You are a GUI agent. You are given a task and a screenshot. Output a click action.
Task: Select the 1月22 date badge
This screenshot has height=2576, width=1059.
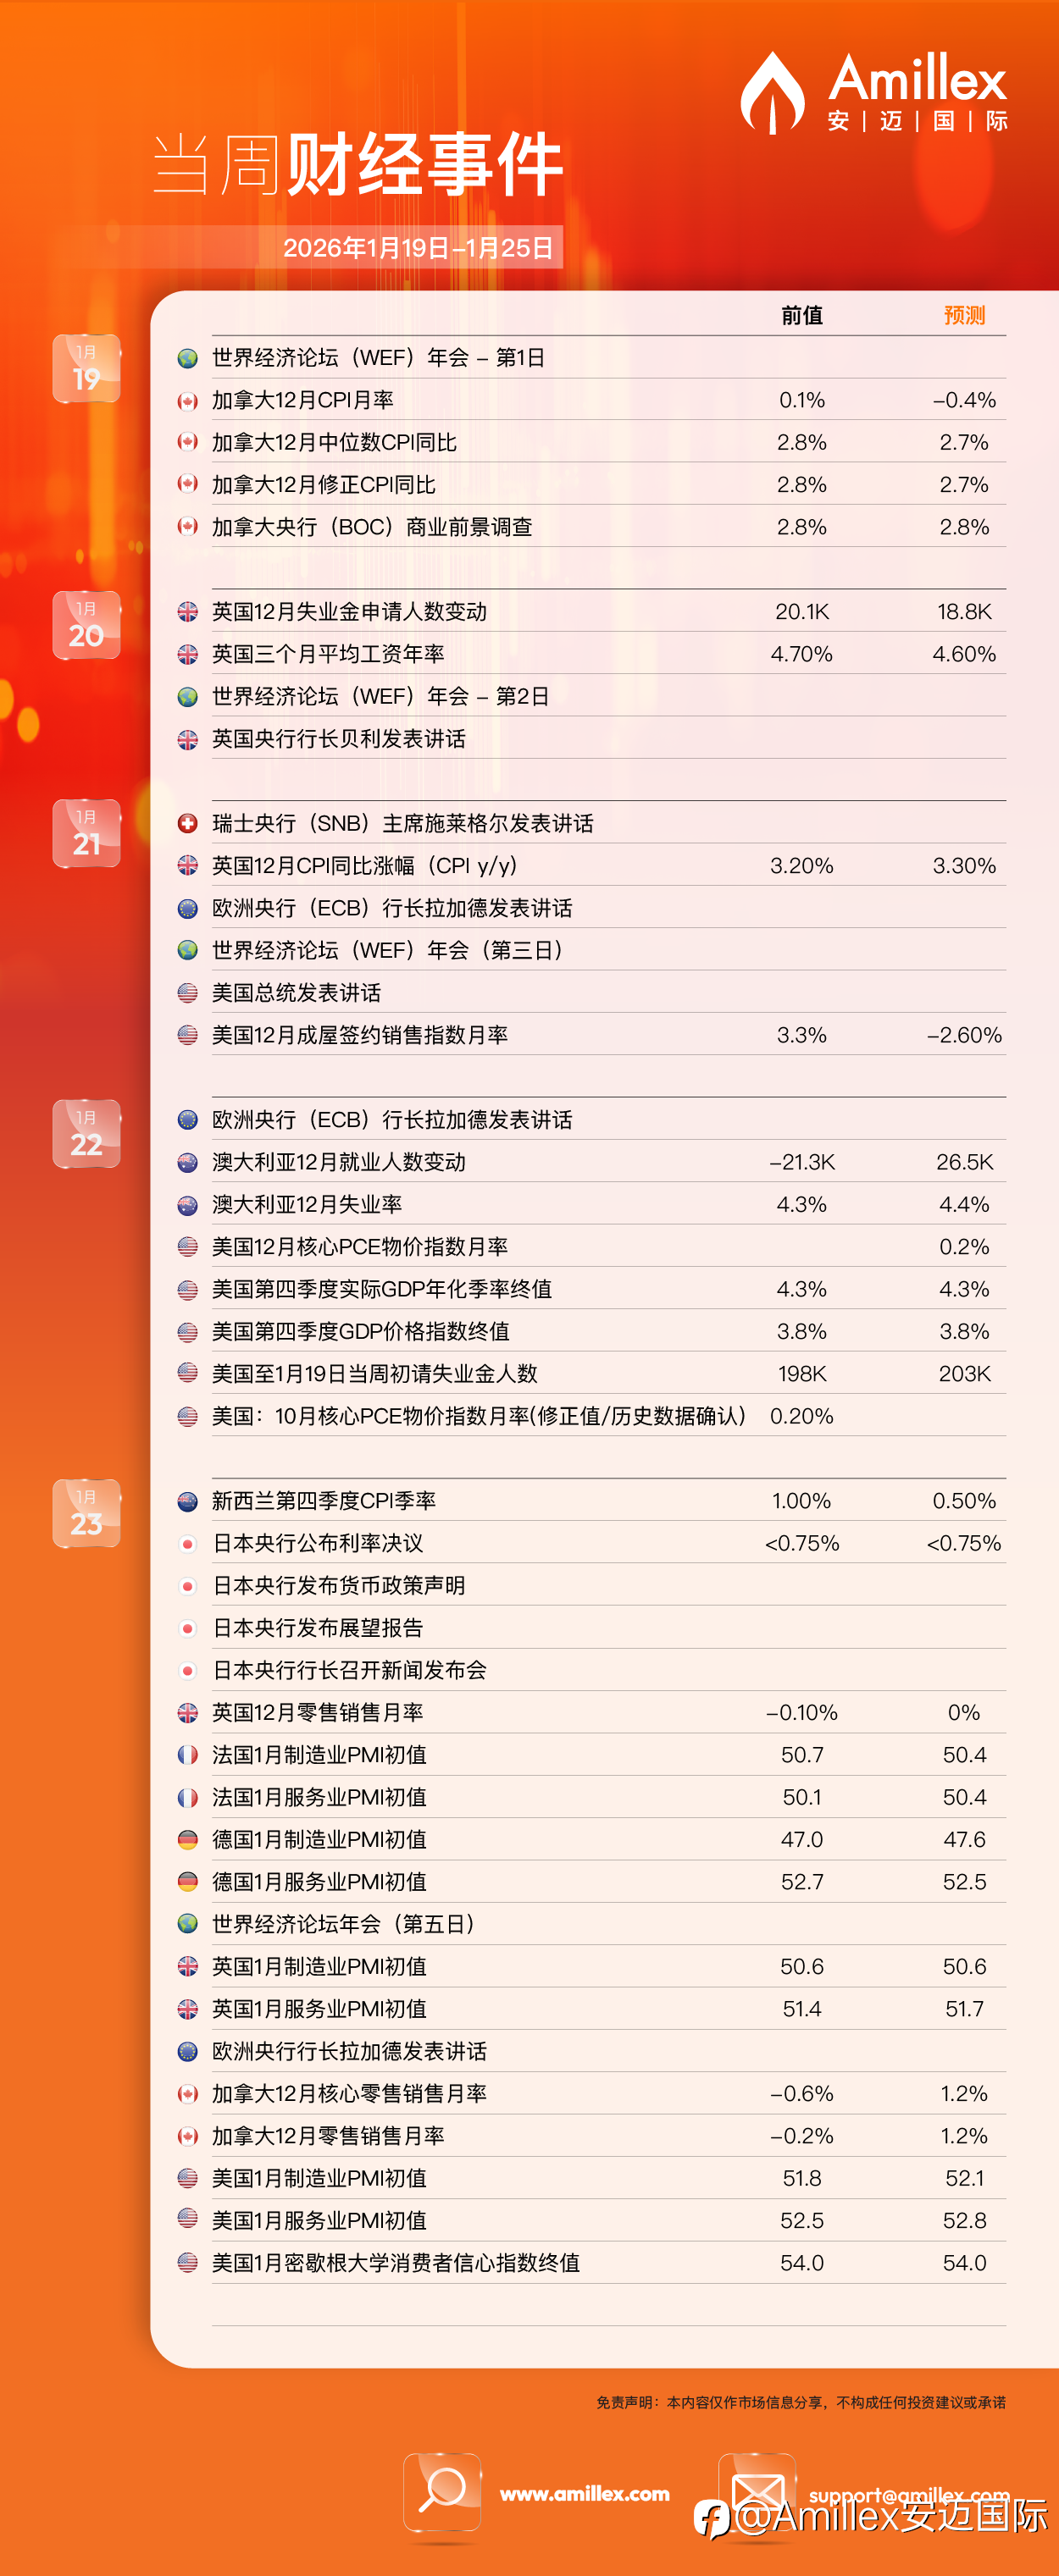point(86,1134)
